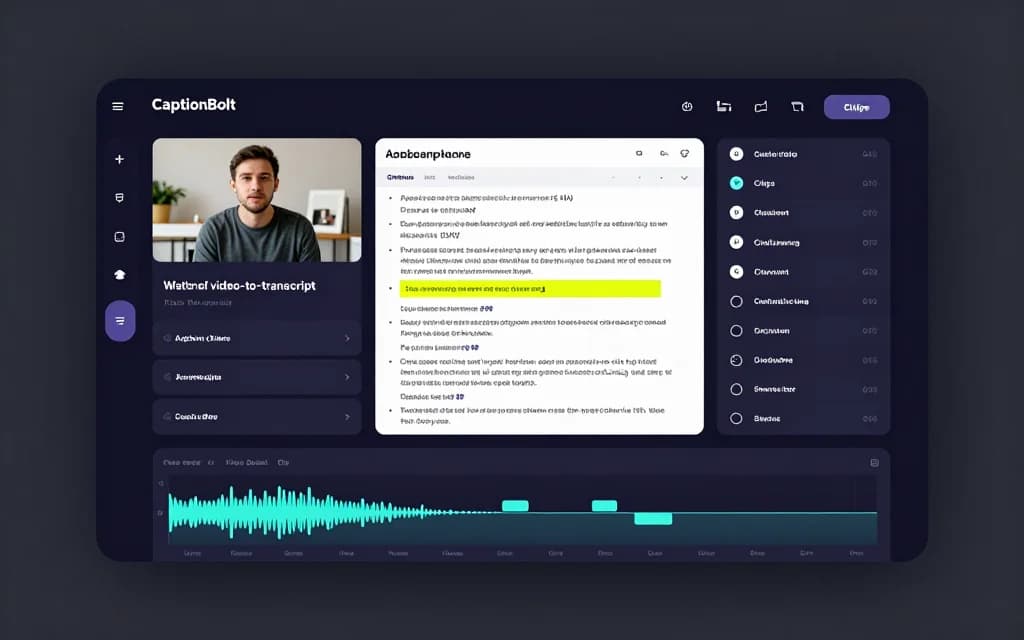Click the folder share icon in top bar
The height and width of the screenshot is (640, 1024).
tap(761, 106)
